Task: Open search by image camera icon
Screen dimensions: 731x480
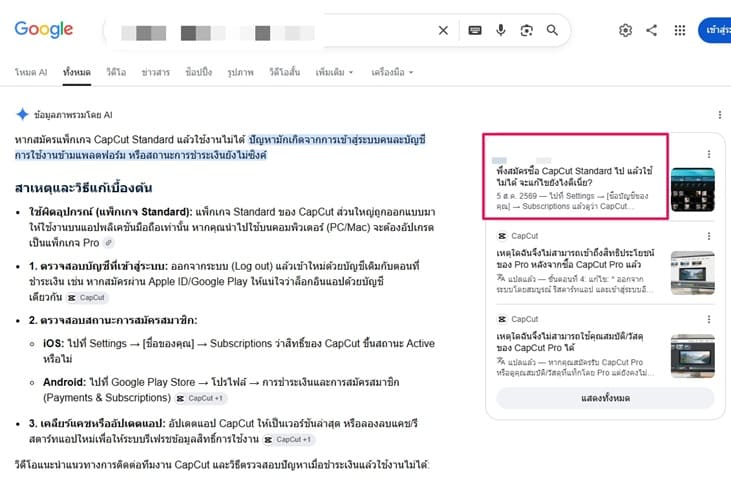Action: (x=526, y=31)
